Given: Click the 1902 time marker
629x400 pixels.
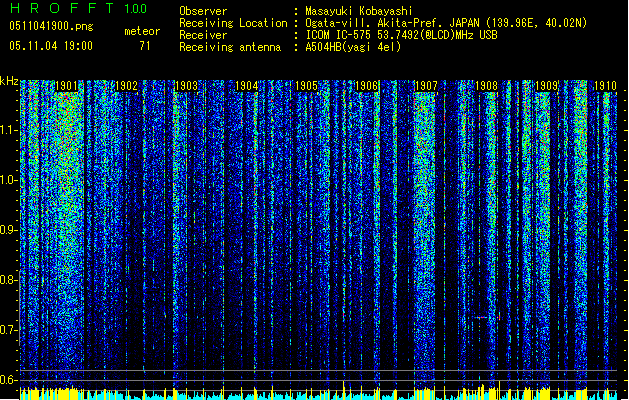Looking at the screenshot, I should click(126, 86).
